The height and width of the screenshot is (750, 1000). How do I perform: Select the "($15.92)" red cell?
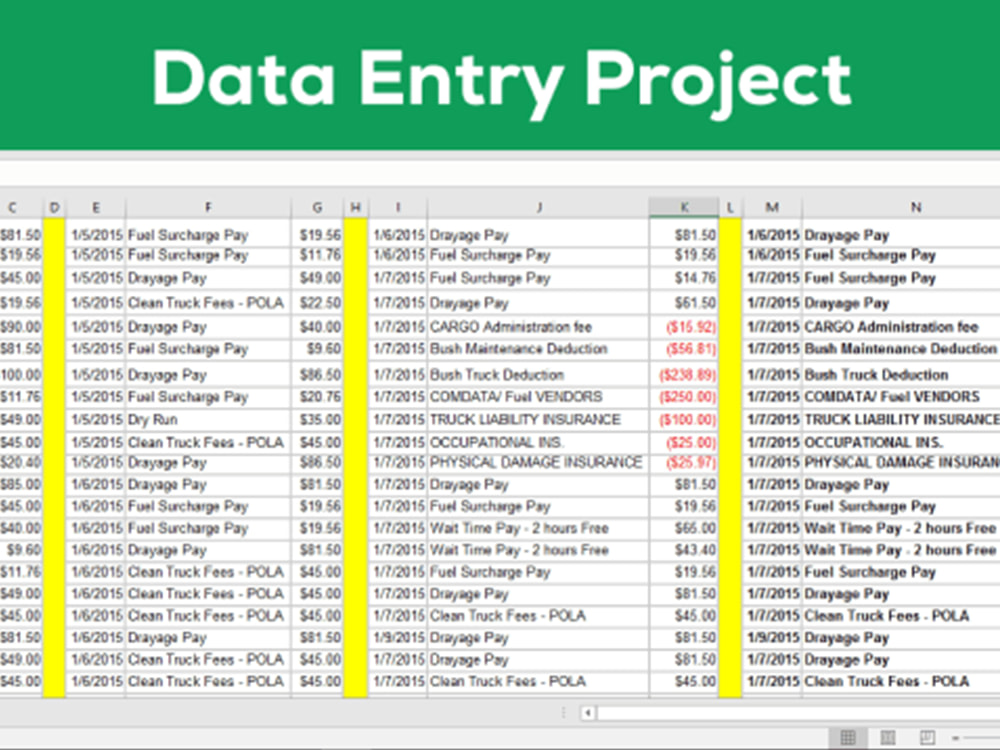pyautogui.click(x=684, y=327)
